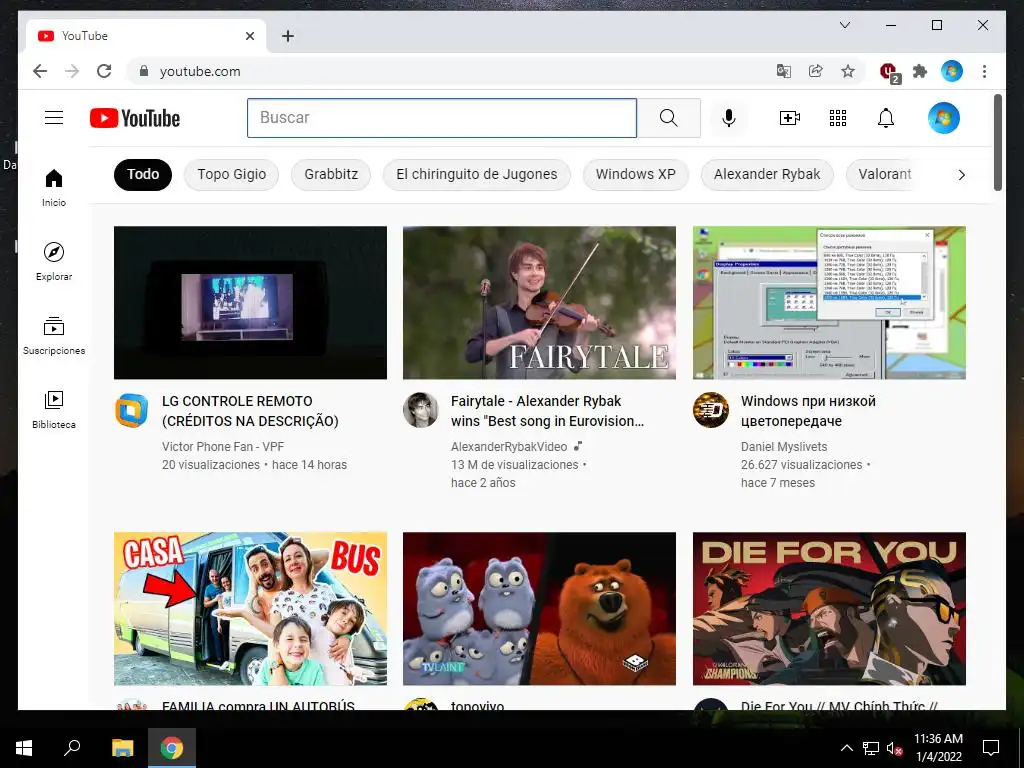
Task: Open the notifications bell
Action: click(886, 118)
